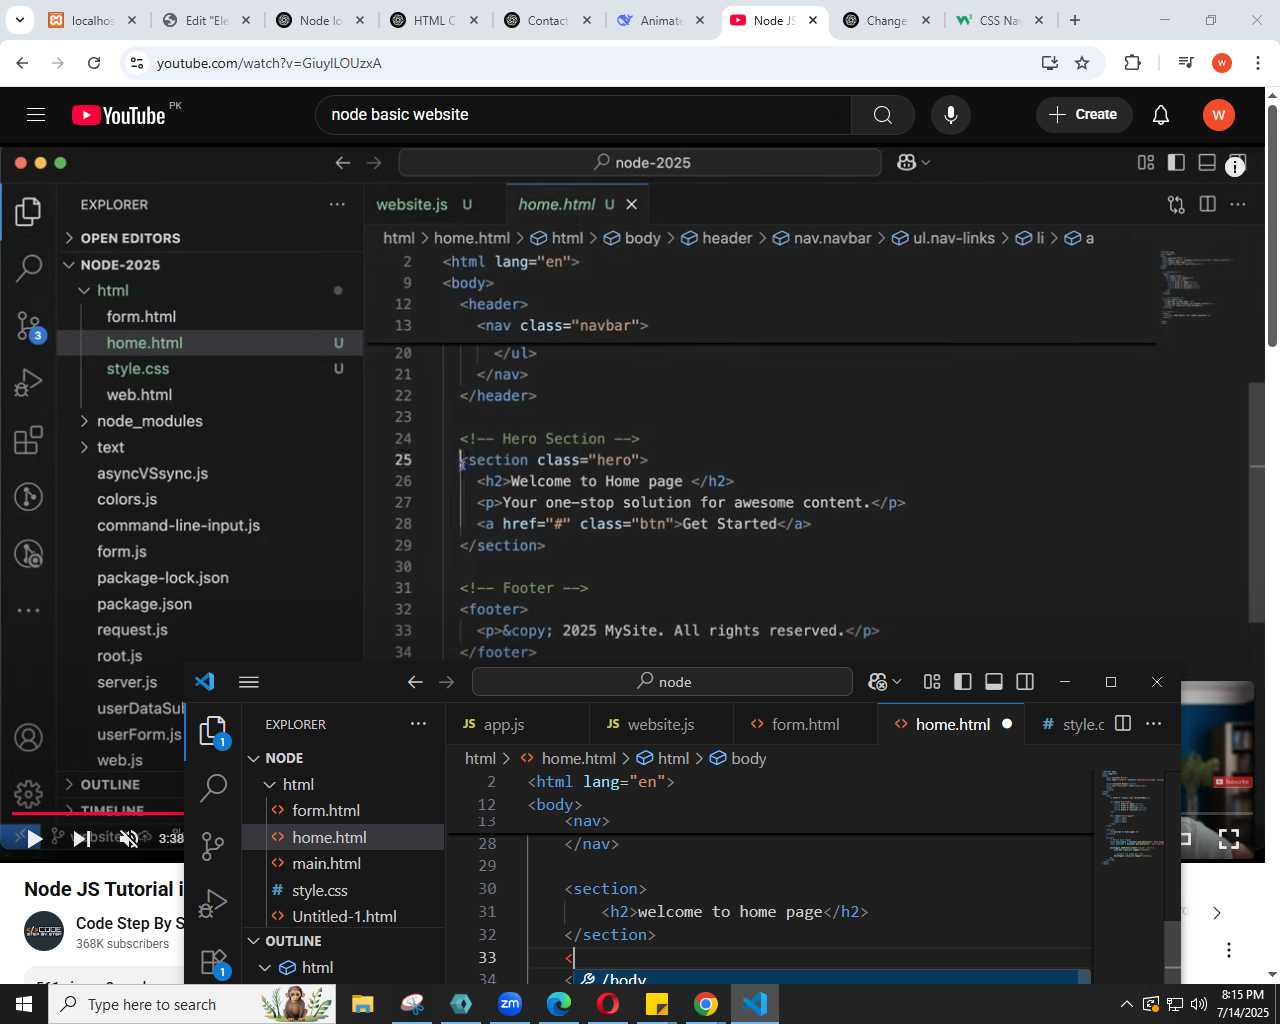Open video description three-dot menu

[x=1229, y=950]
